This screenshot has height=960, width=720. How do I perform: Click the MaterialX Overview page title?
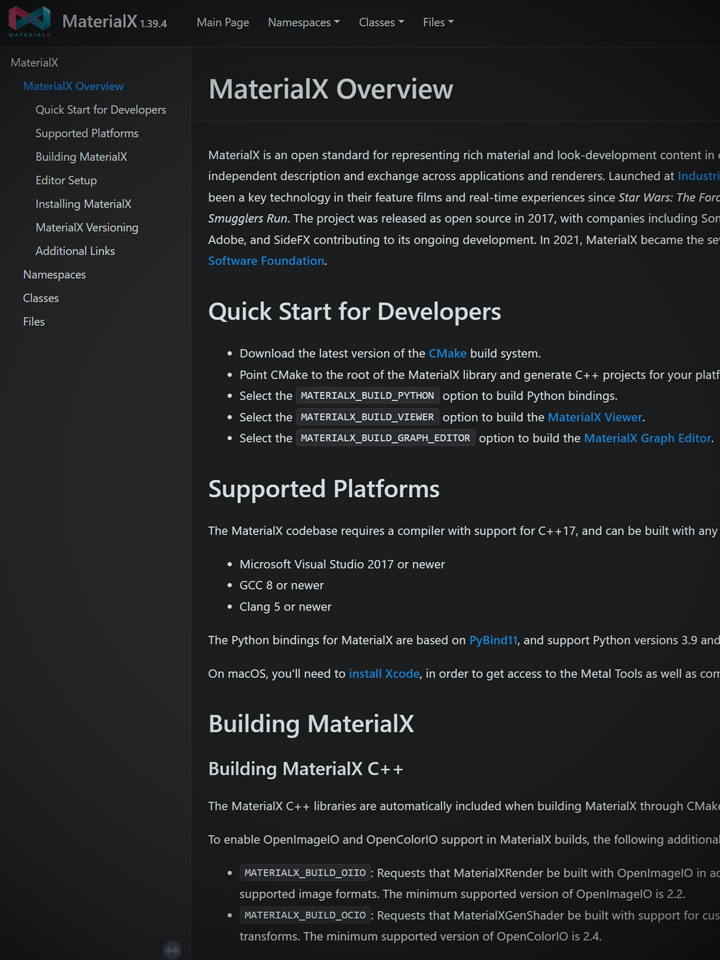331,89
